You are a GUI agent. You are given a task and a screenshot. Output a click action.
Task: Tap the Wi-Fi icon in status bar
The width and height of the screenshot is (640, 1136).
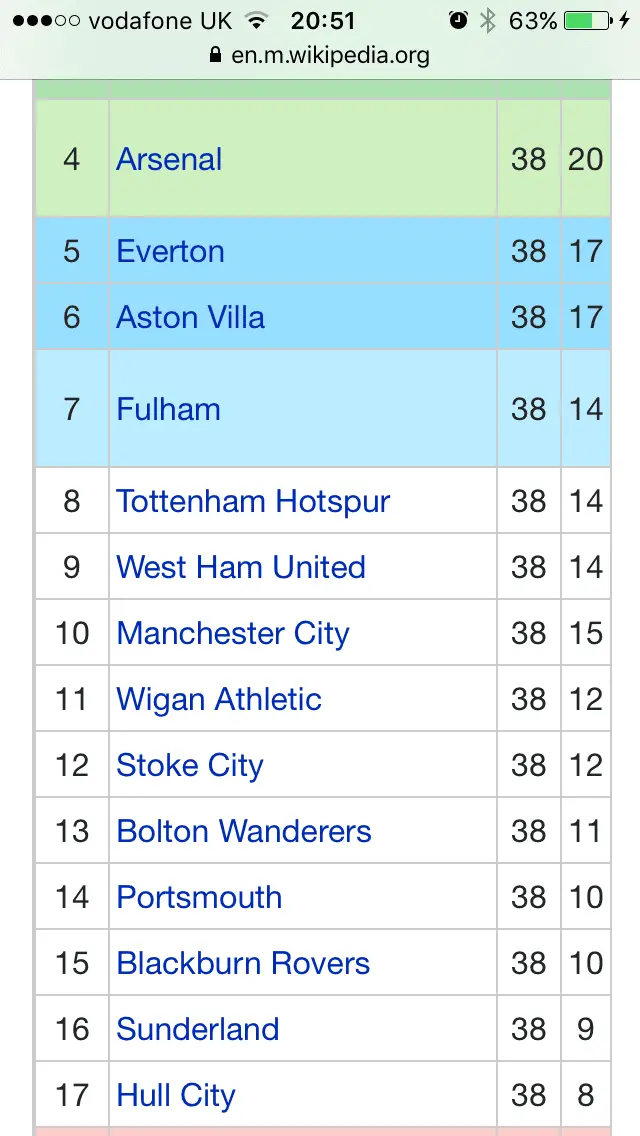257,21
